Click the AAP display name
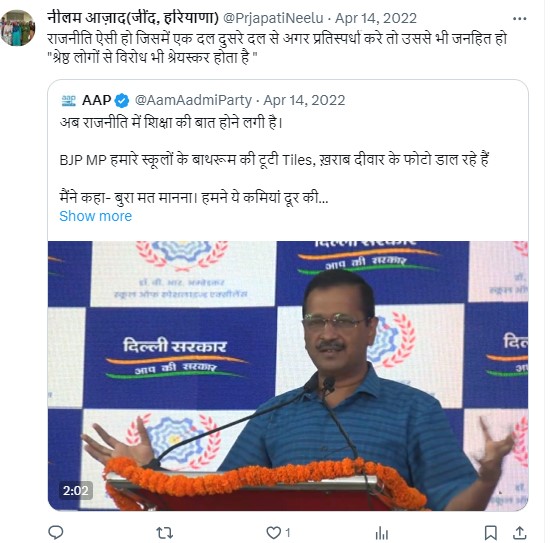The height and width of the screenshot is (543, 551). point(97,101)
